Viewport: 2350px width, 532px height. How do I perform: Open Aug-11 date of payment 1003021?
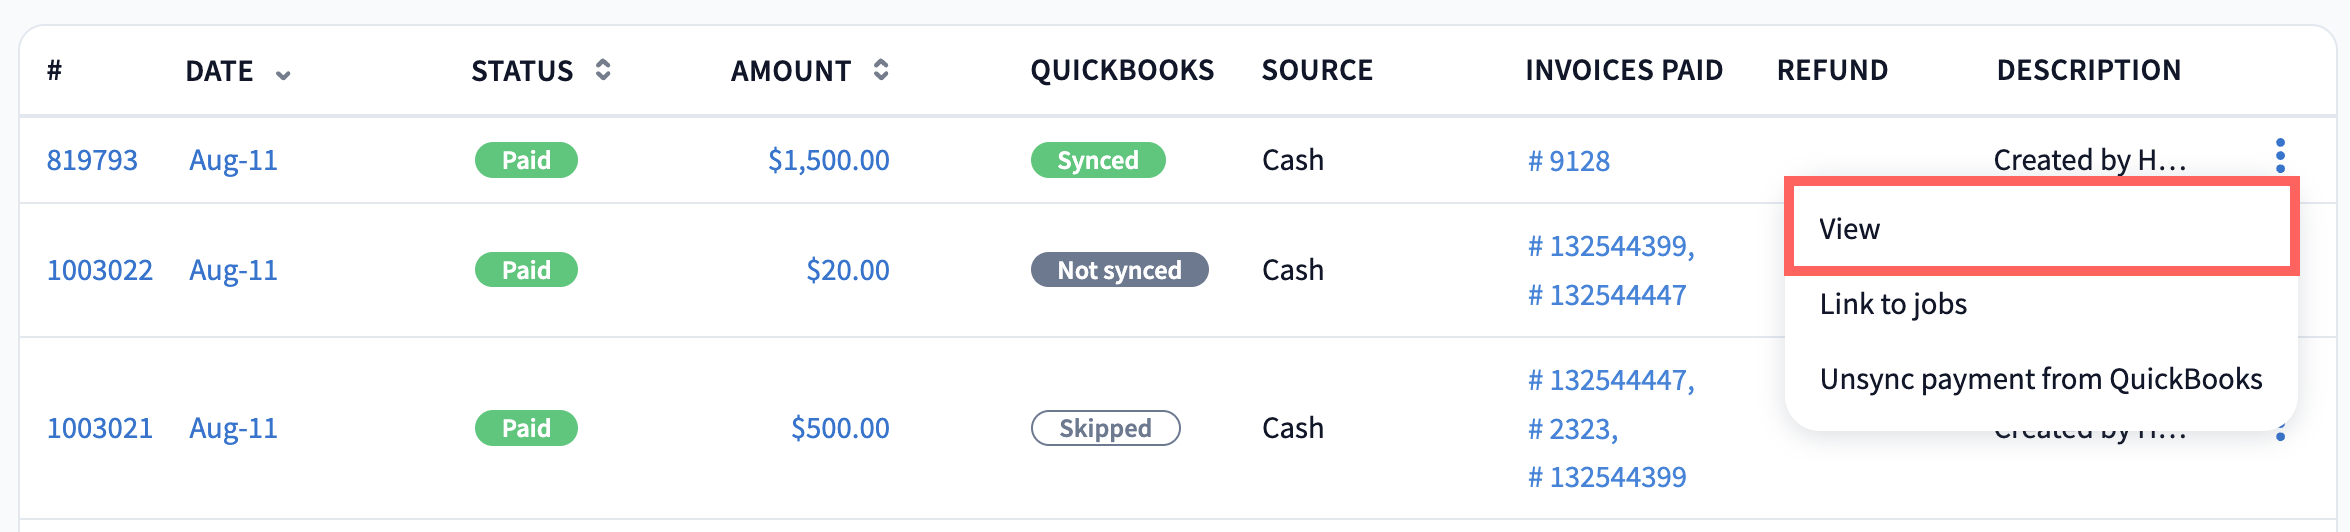click(233, 428)
